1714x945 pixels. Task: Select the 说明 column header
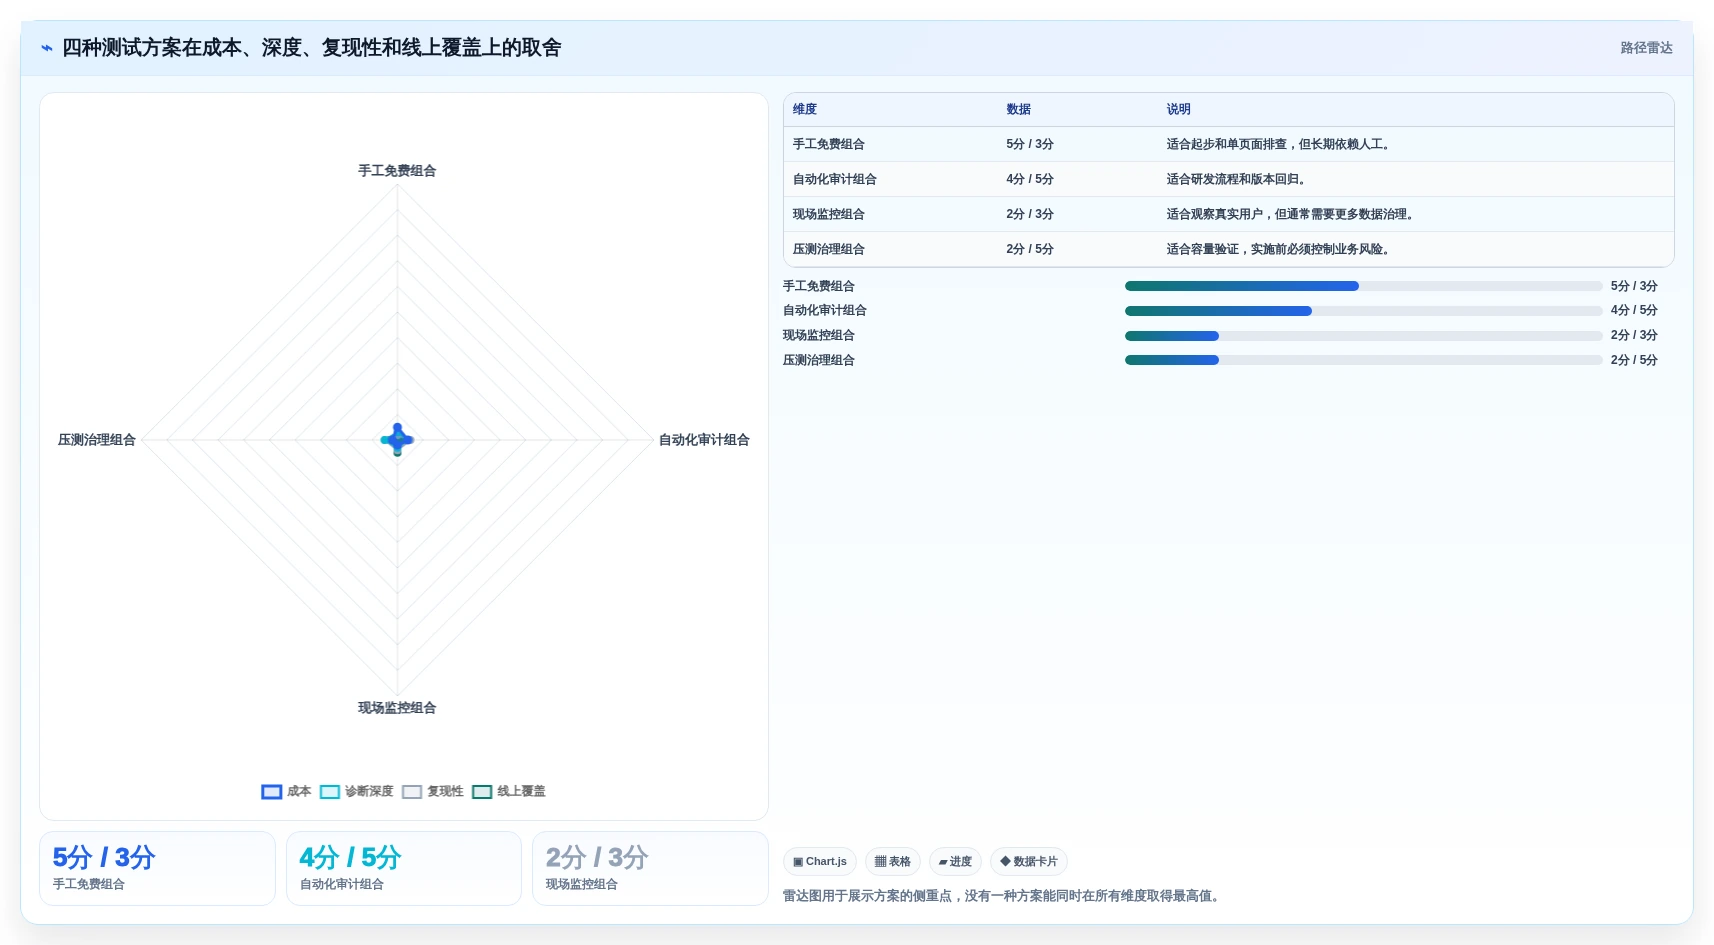pos(1179,110)
